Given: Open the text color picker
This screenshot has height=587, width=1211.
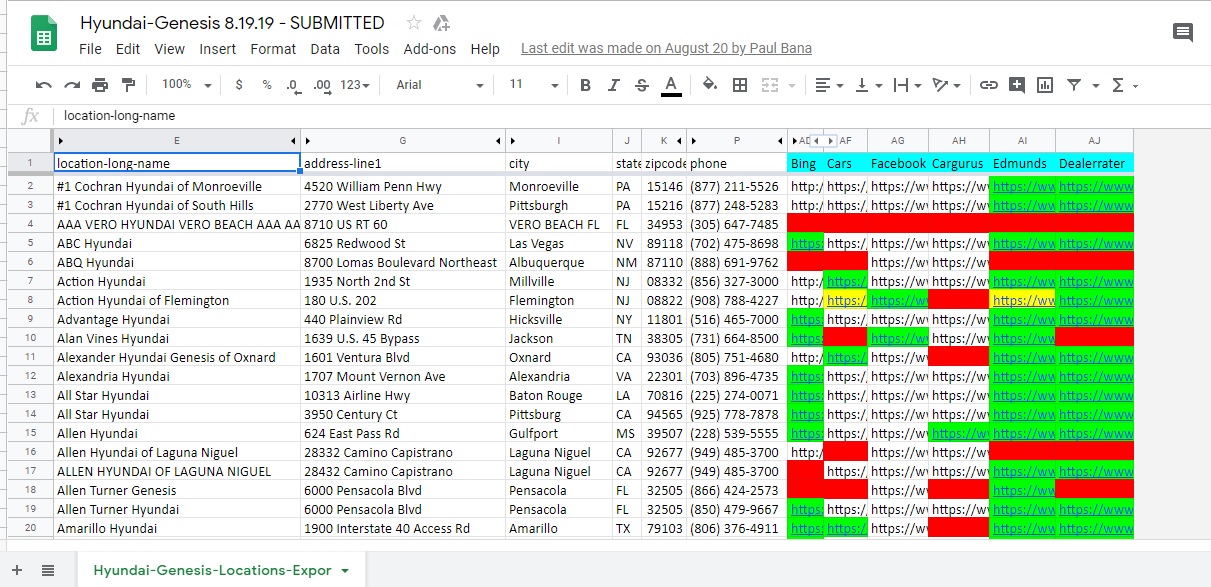Looking at the screenshot, I should click(x=671, y=86).
